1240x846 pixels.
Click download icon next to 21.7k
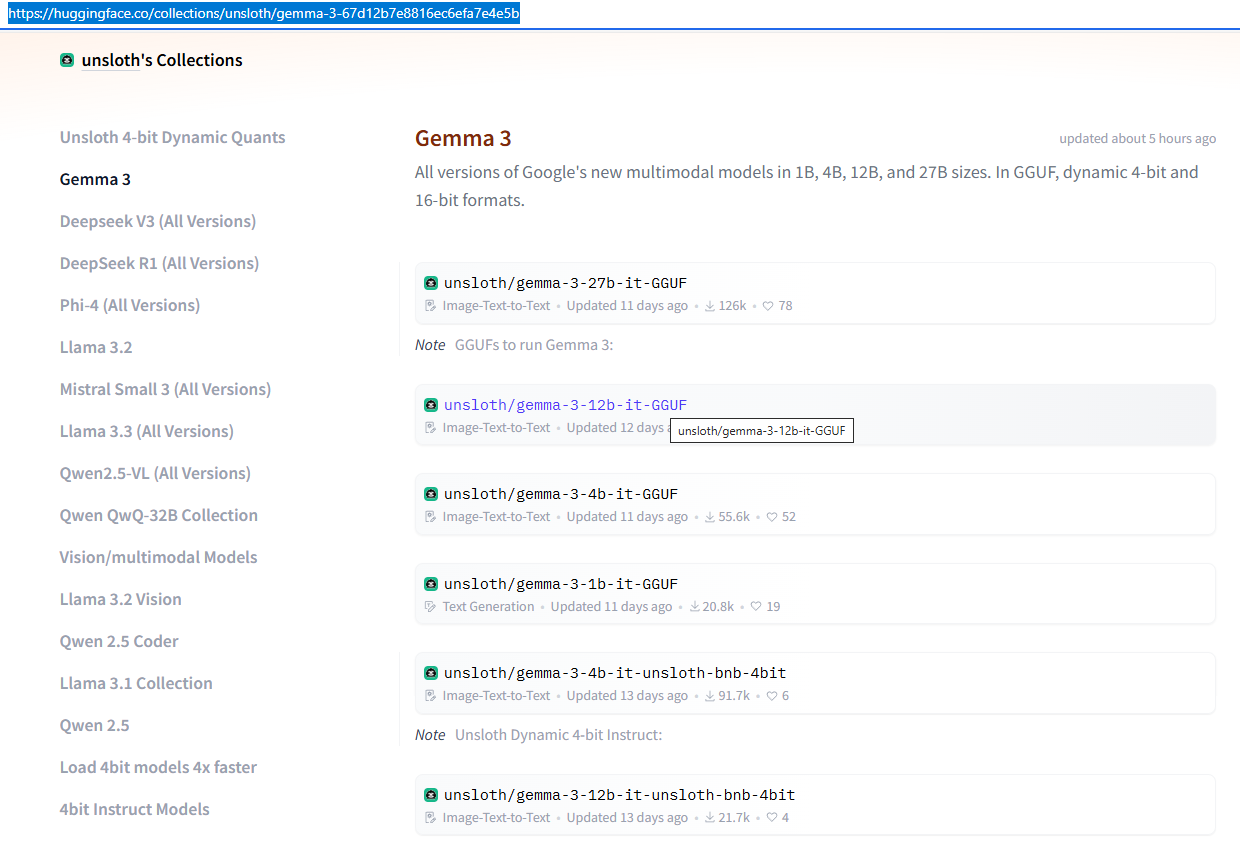(x=710, y=818)
